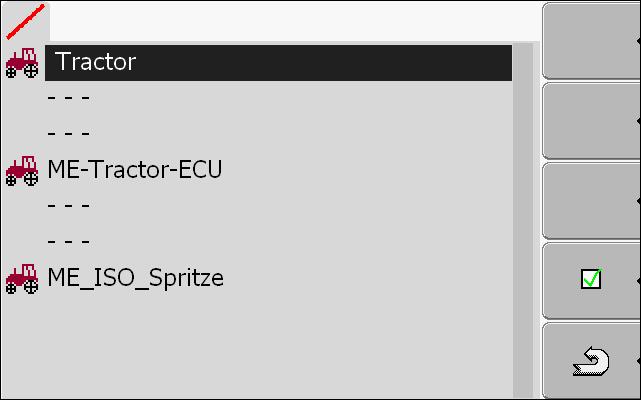Viewport: 641px width, 400px height.
Task: Click the tractor icon beside ME-Tractor-ECU
Action: 22,171
